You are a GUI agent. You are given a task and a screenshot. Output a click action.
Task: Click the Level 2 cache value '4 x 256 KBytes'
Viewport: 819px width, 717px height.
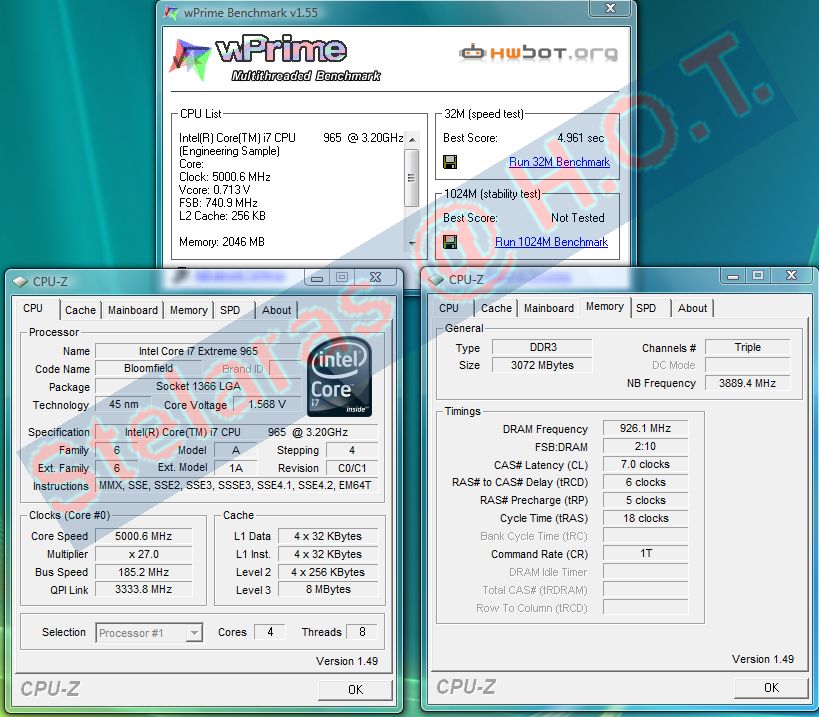click(328, 572)
